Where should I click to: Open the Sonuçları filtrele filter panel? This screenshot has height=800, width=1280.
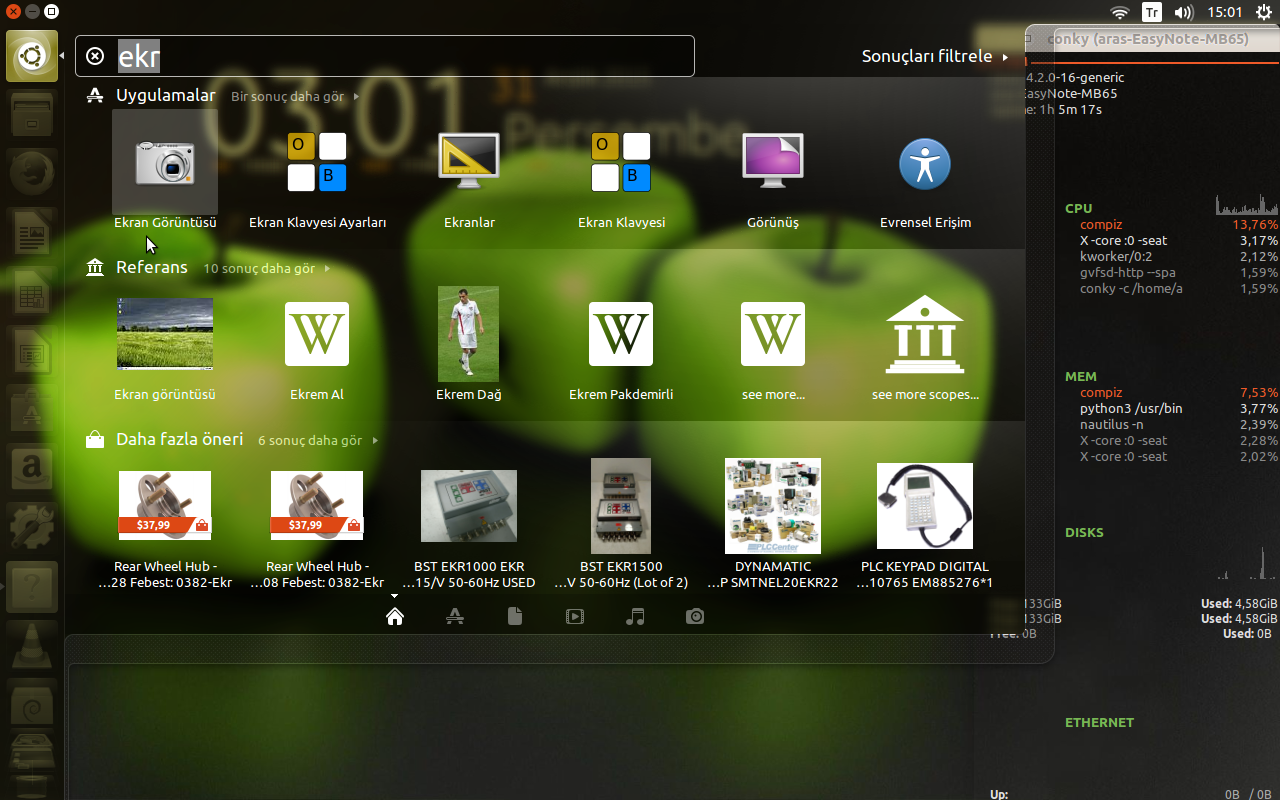pos(935,56)
